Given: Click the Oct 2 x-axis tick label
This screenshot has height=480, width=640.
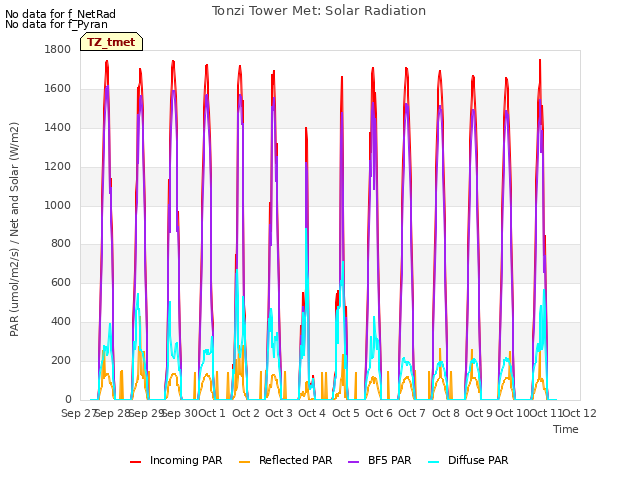Looking at the screenshot, I should (x=246, y=413).
